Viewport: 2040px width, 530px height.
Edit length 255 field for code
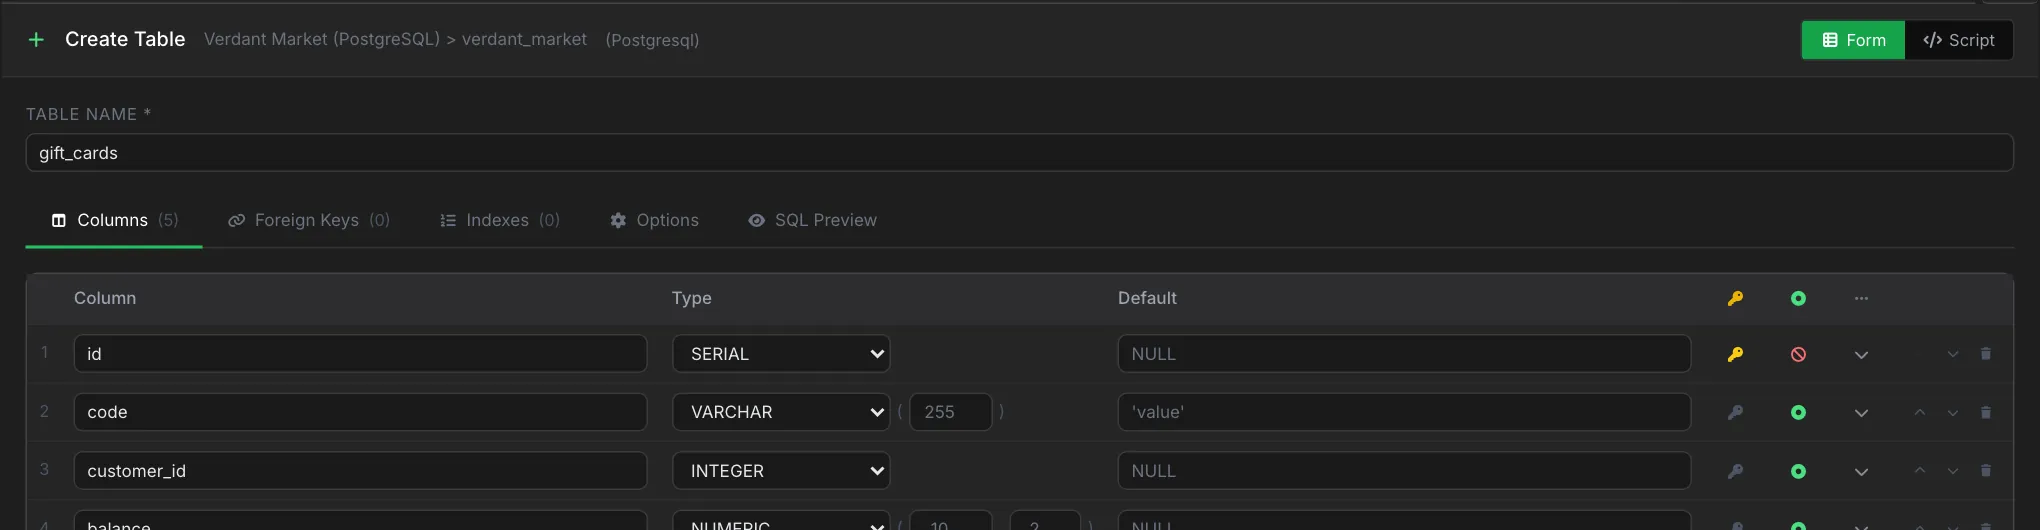(950, 412)
